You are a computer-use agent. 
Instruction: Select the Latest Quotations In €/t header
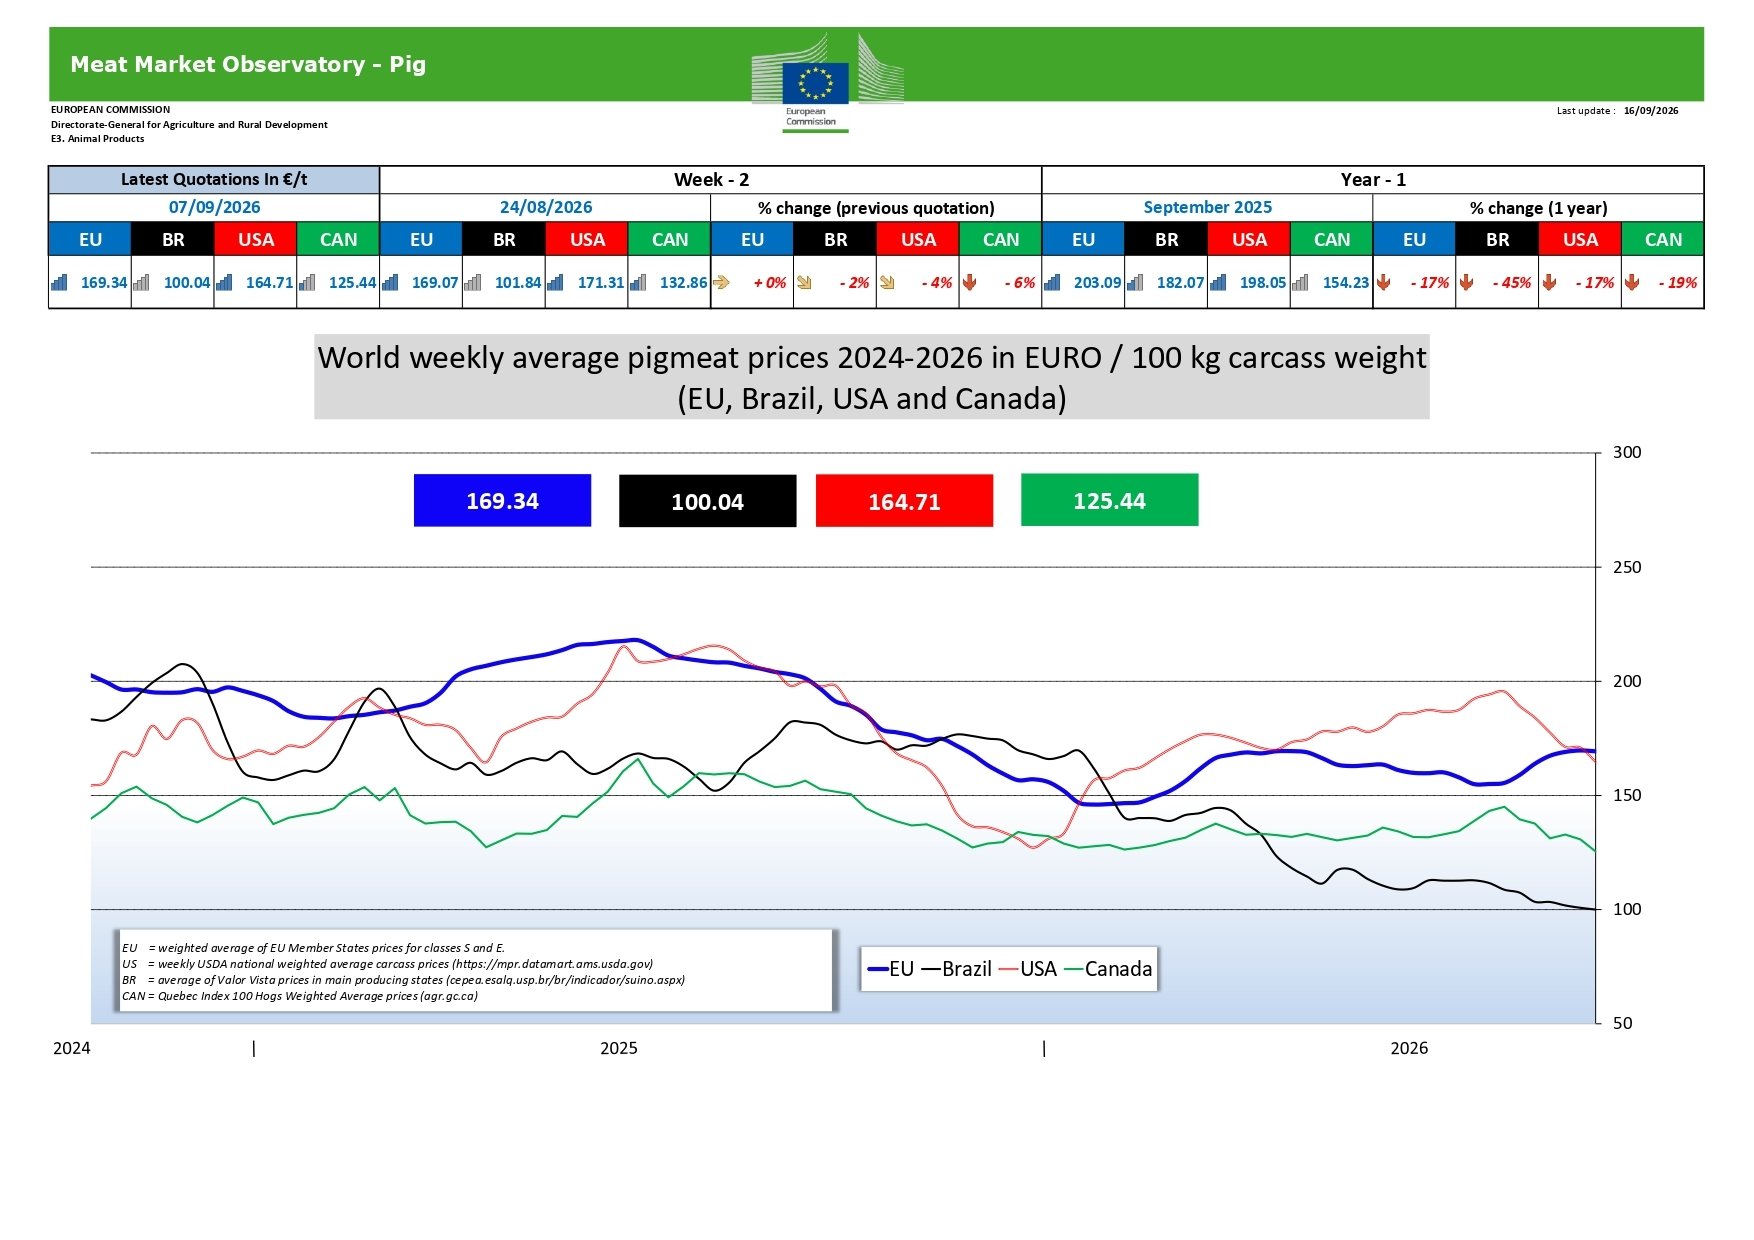tap(214, 180)
